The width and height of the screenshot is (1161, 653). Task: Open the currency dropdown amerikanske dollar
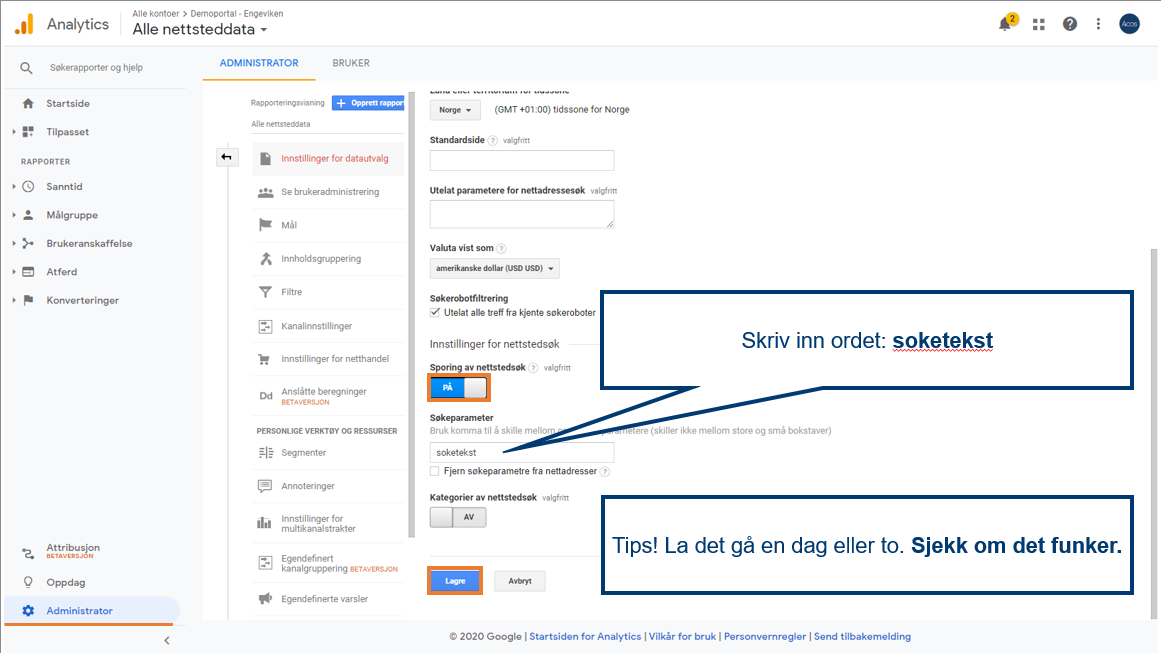pyautogui.click(x=494, y=268)
